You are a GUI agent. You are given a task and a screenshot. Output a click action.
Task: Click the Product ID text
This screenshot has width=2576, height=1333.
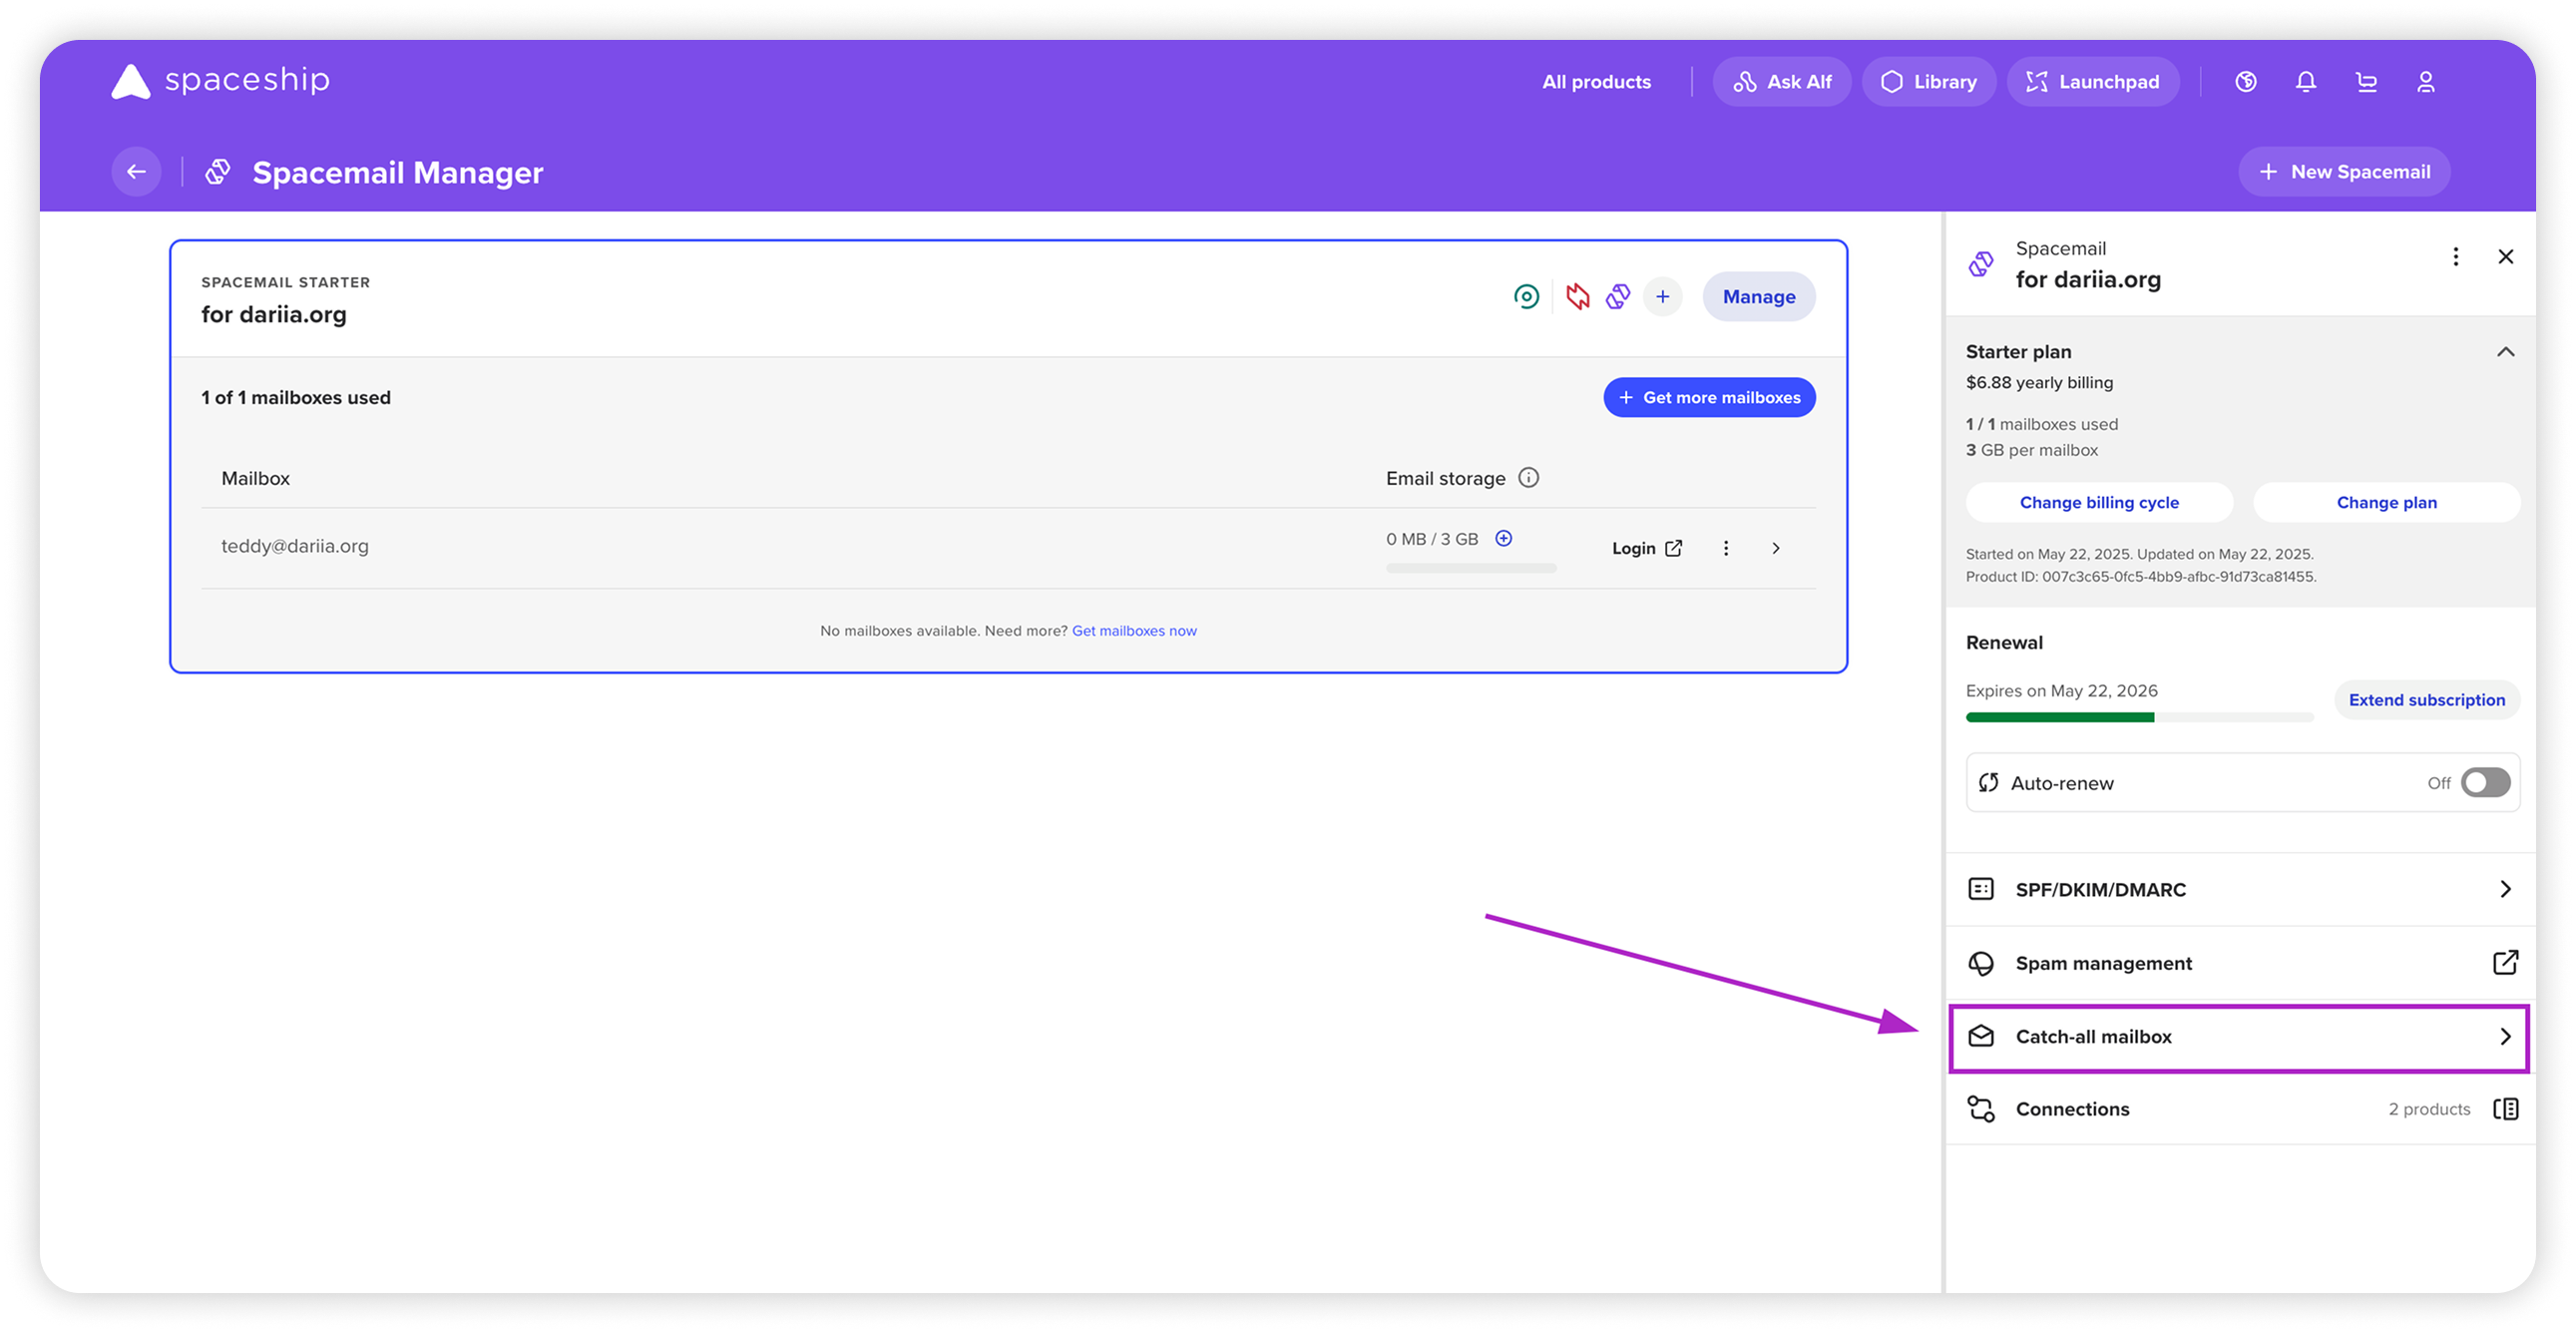(x=2140, y=577)
